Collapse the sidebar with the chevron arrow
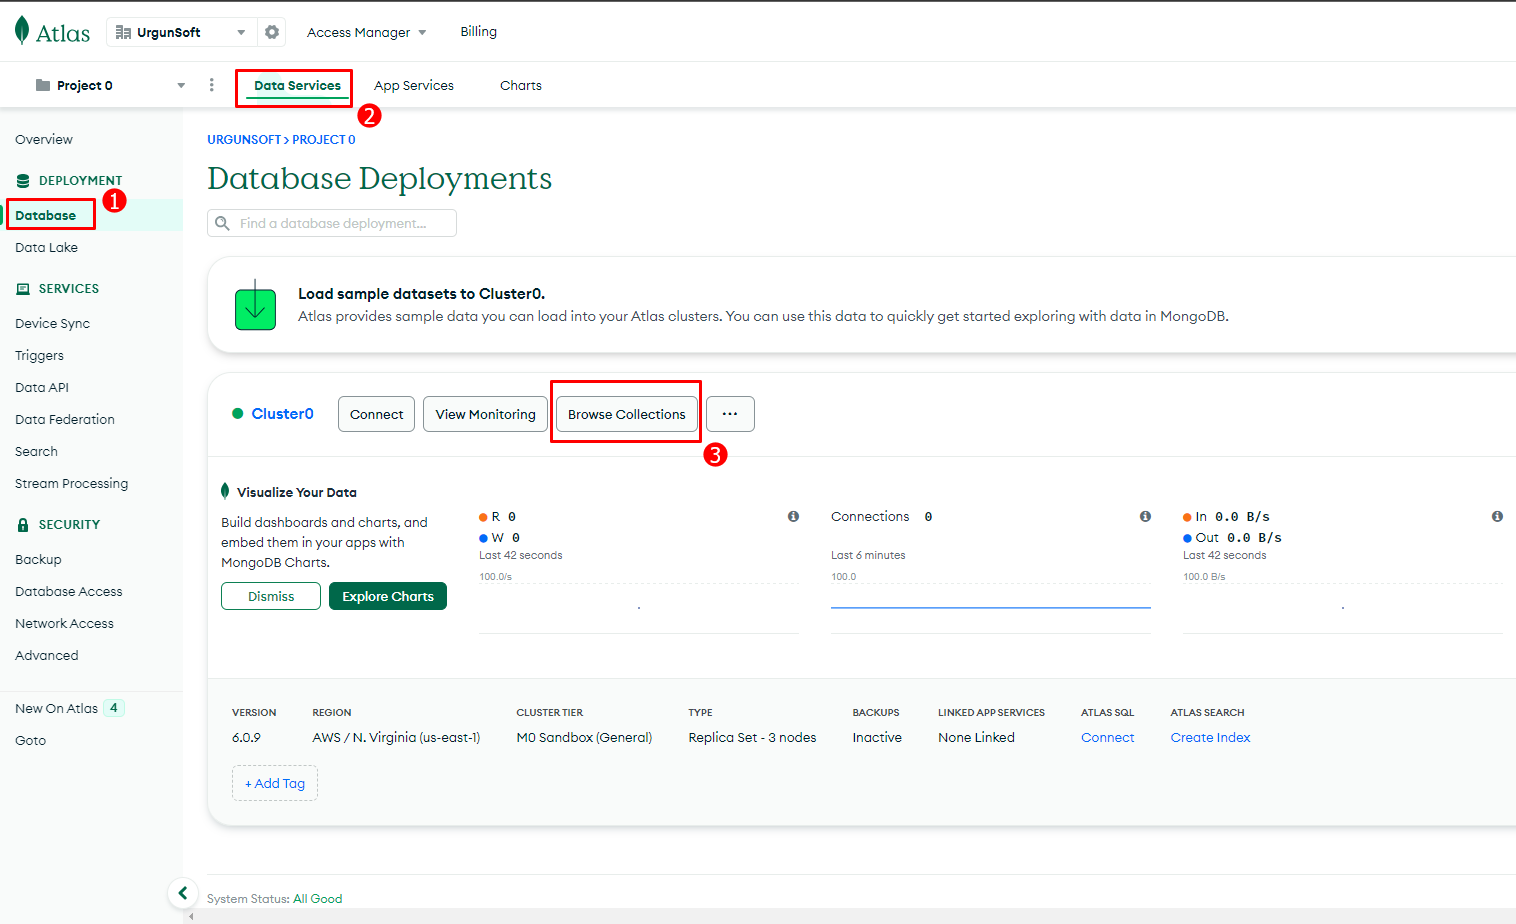 click(x=182, y=893)
